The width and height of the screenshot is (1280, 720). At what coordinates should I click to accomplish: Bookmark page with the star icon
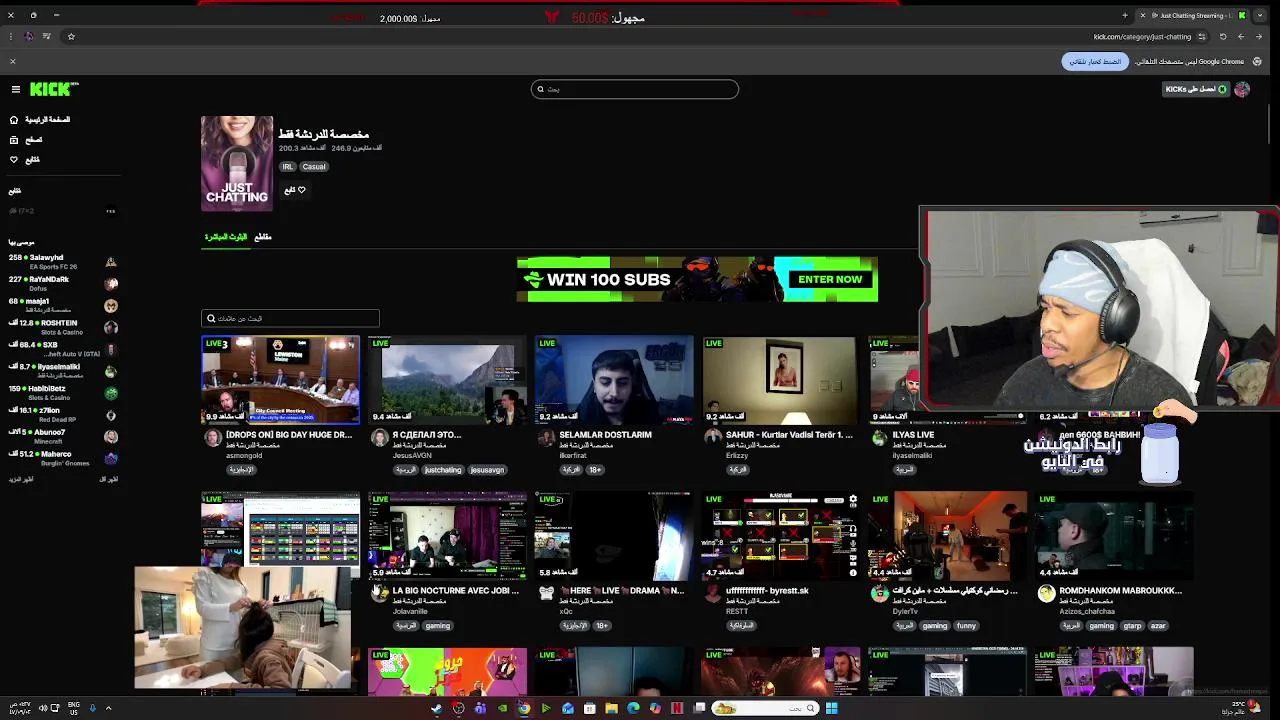71,37
